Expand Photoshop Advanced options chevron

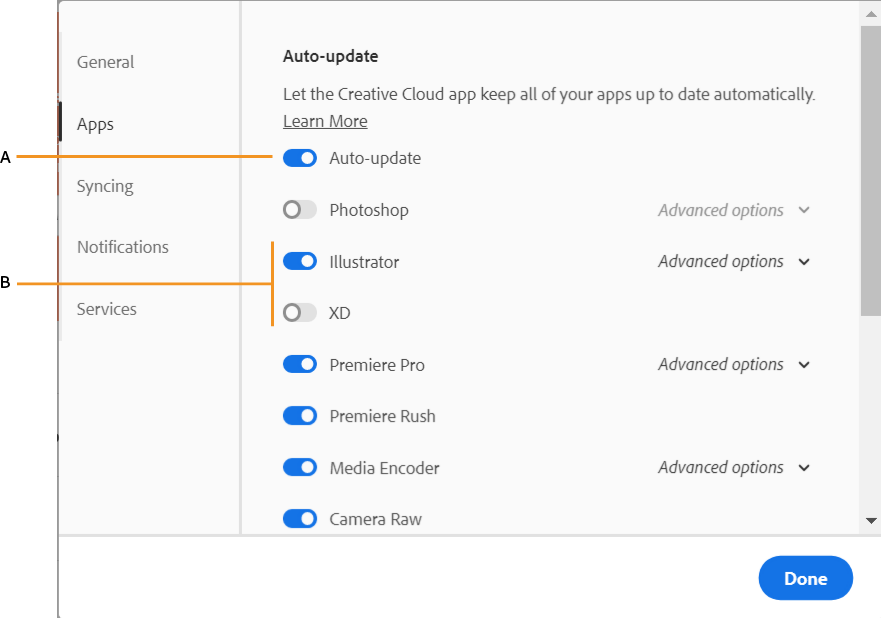point(804,210)
